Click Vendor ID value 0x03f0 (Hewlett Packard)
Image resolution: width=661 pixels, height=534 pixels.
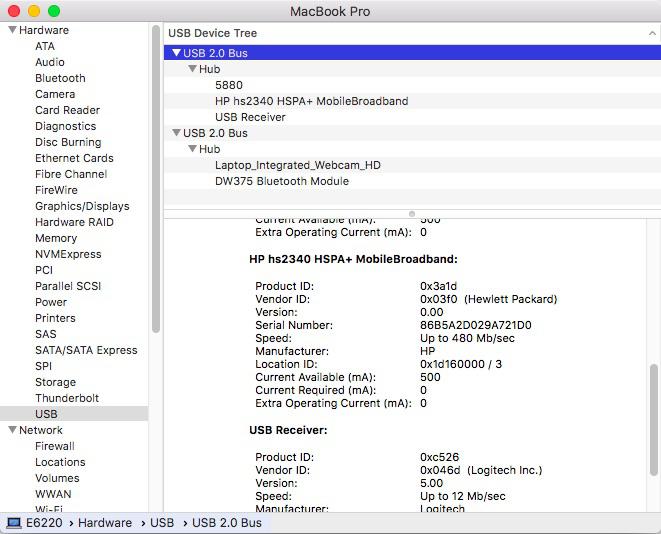point(489,299)
